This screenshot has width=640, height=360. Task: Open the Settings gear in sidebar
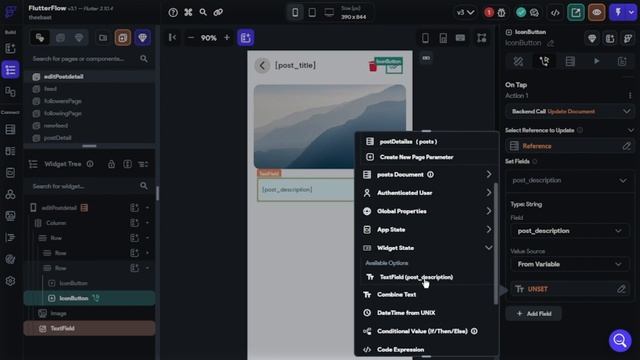(x=10, y=281)
